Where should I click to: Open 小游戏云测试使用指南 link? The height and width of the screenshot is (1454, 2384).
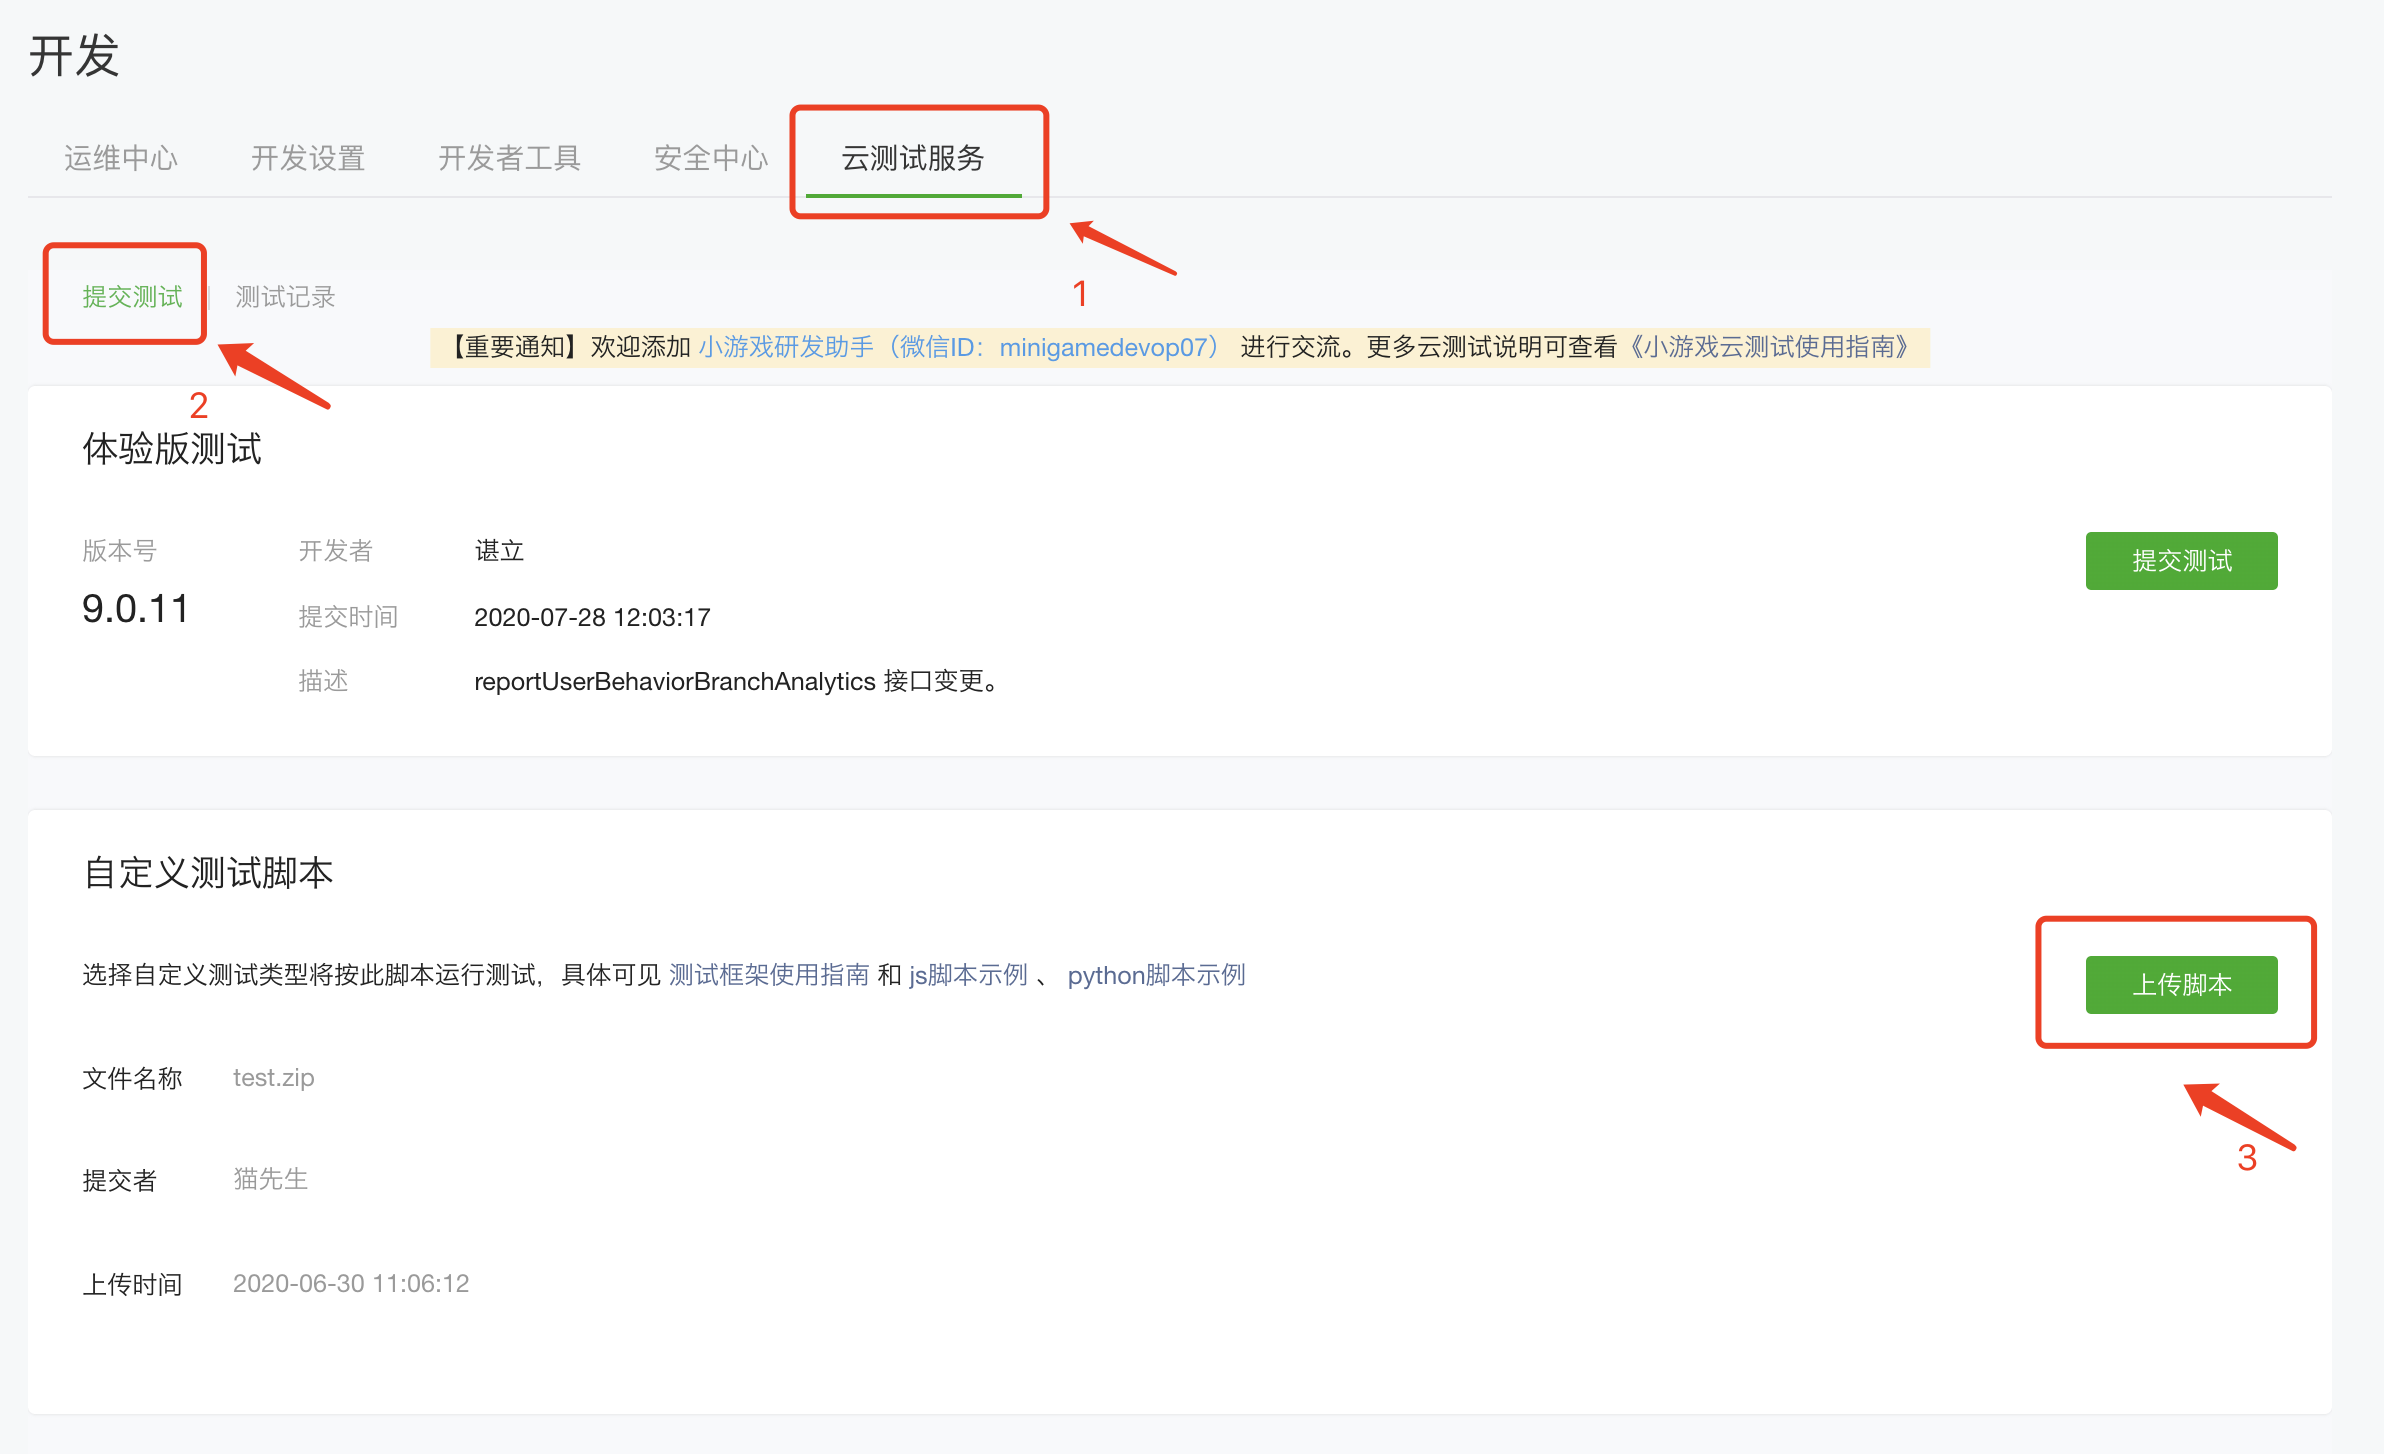click(x=1768, y=347)
